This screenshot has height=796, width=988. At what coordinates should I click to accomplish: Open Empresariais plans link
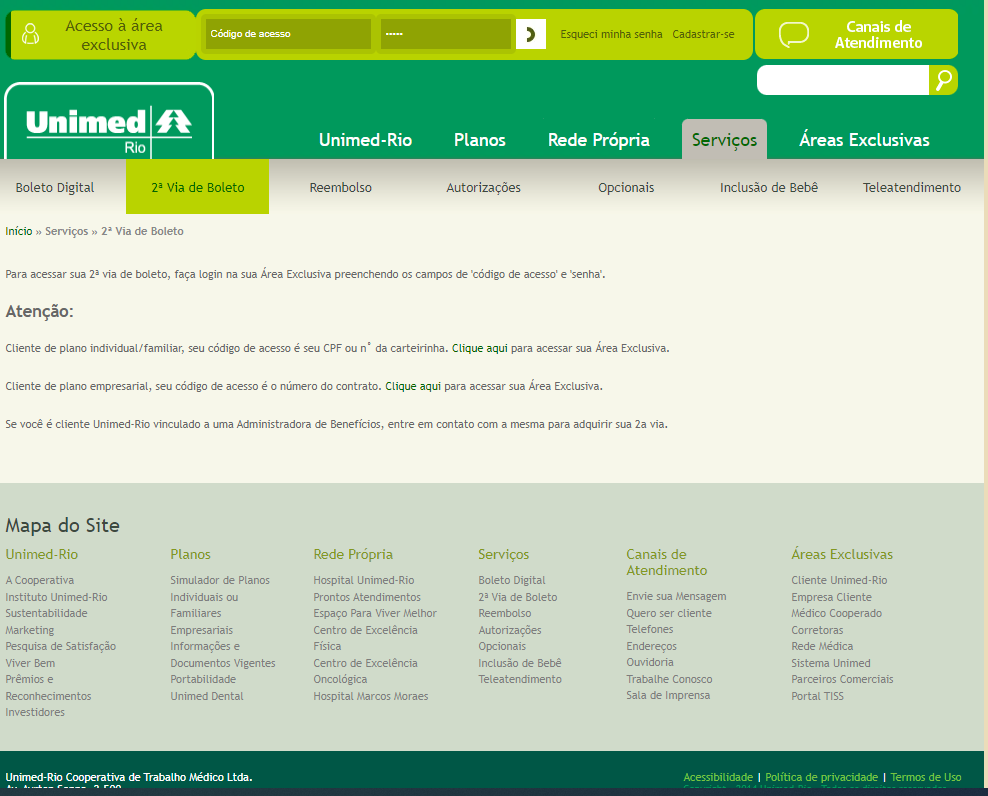click(x=202, y=630)
